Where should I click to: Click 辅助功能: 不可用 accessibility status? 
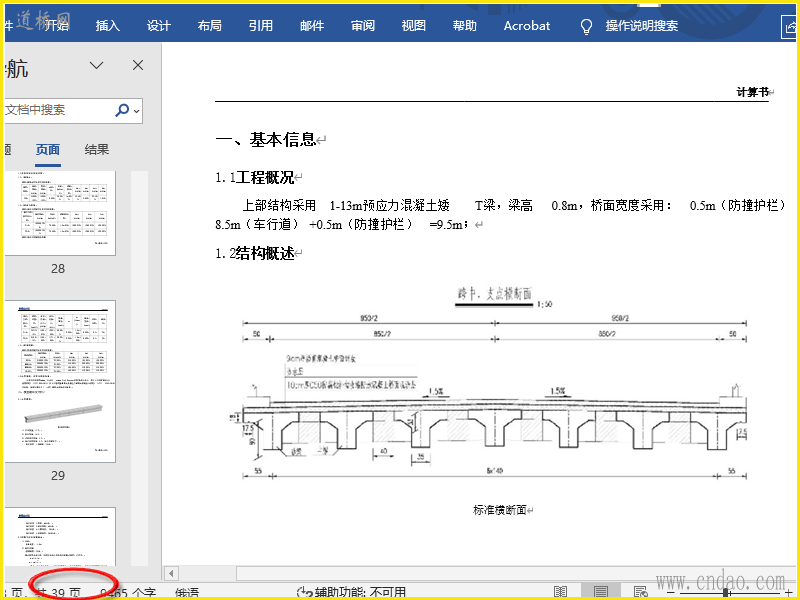[352, 593]
